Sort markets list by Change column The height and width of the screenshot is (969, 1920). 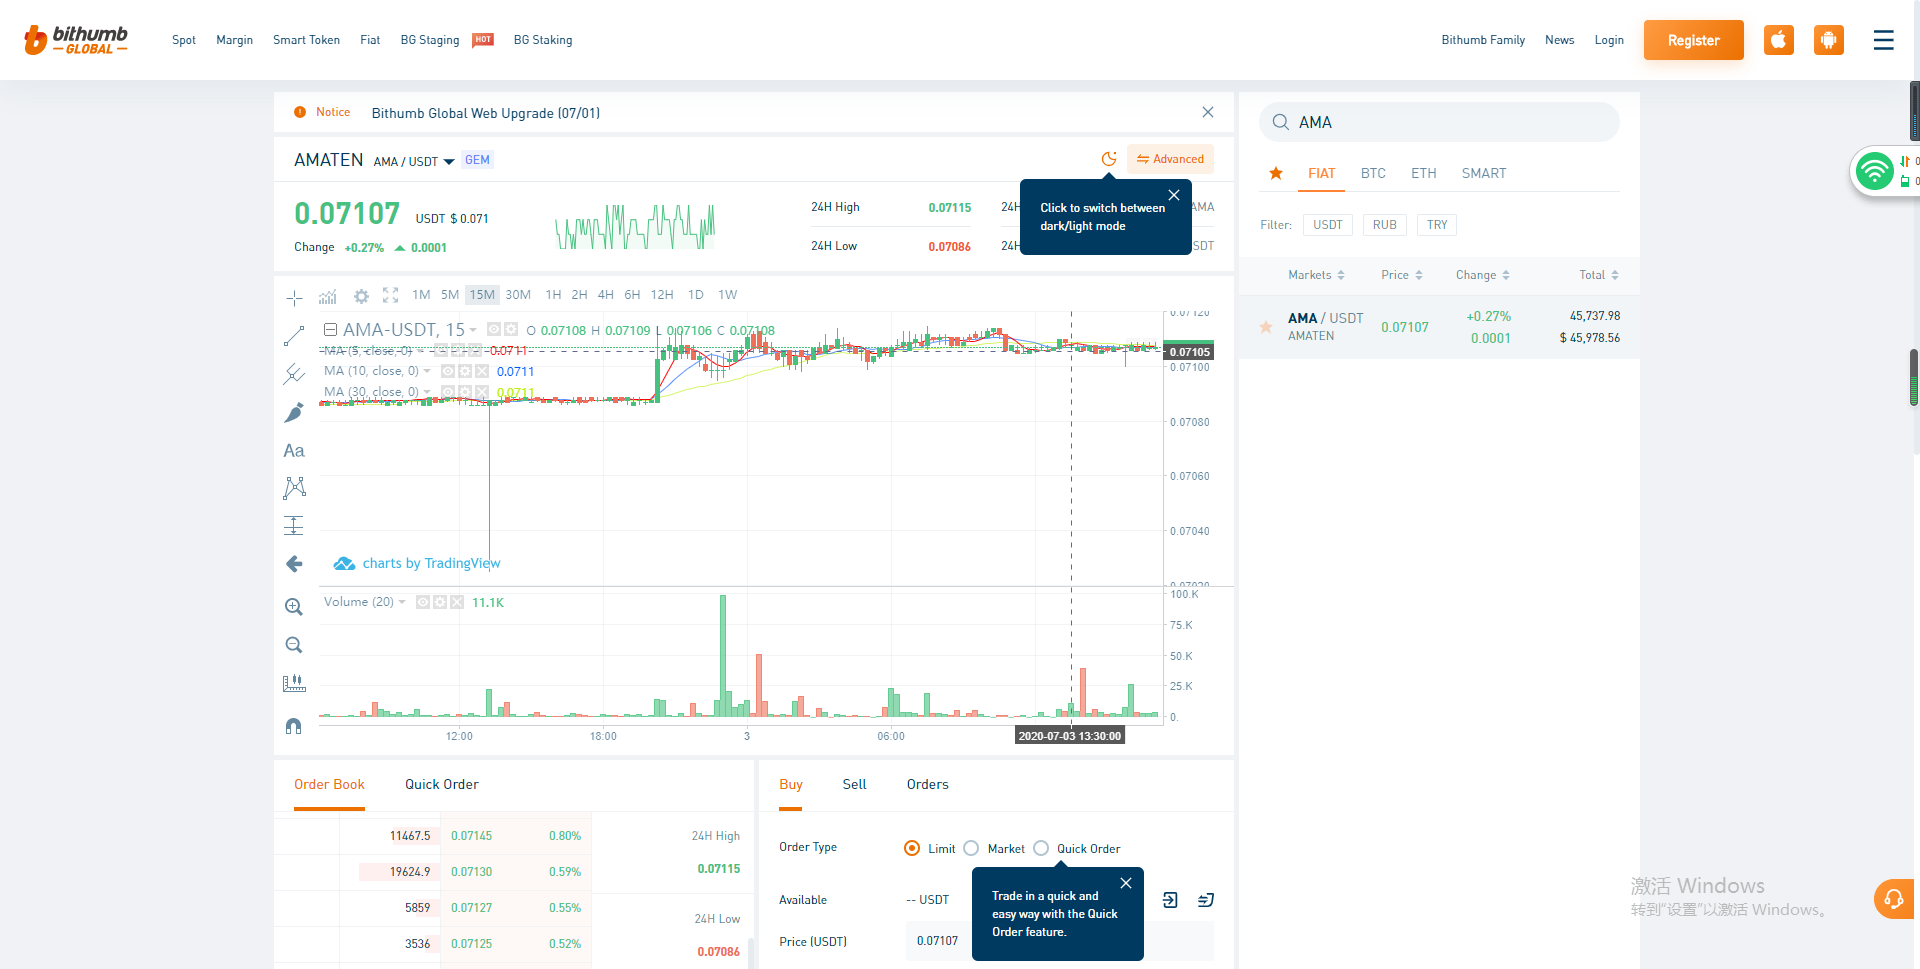pos(1483,275)
